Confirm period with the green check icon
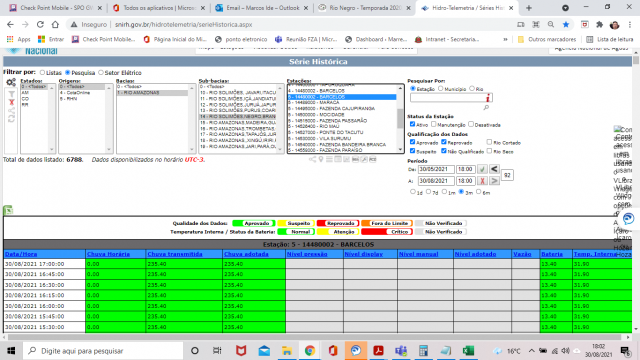 (482, 169)
